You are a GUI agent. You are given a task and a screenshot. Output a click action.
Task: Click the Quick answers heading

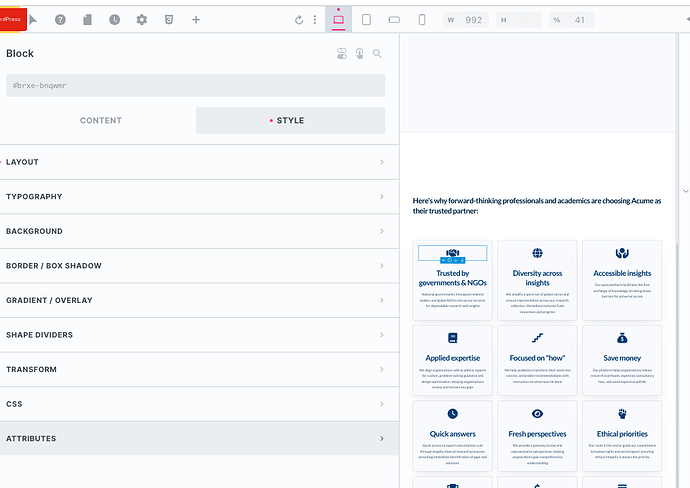(452, 434)
